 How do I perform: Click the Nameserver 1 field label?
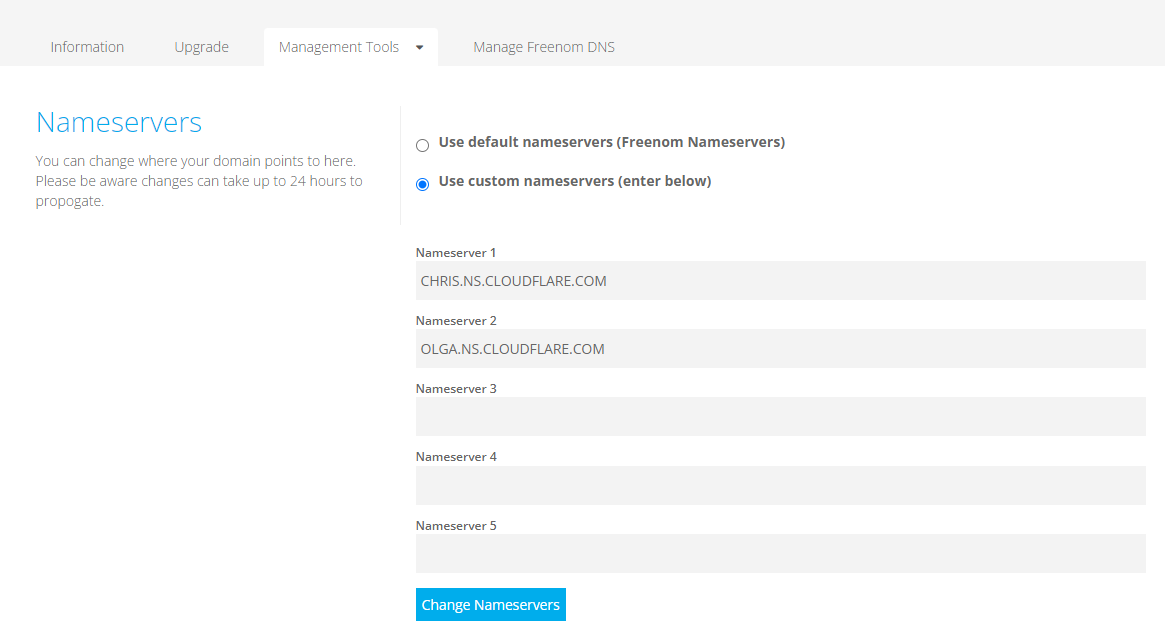coord(455,252)
